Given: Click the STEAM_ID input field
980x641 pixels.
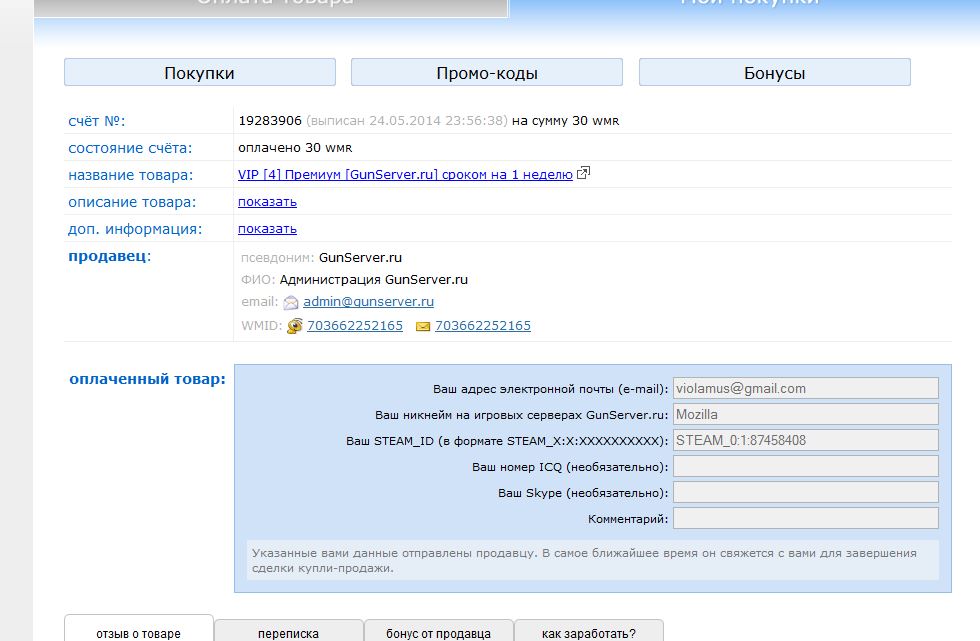Looking at the screenshot, I should [805, 440].
